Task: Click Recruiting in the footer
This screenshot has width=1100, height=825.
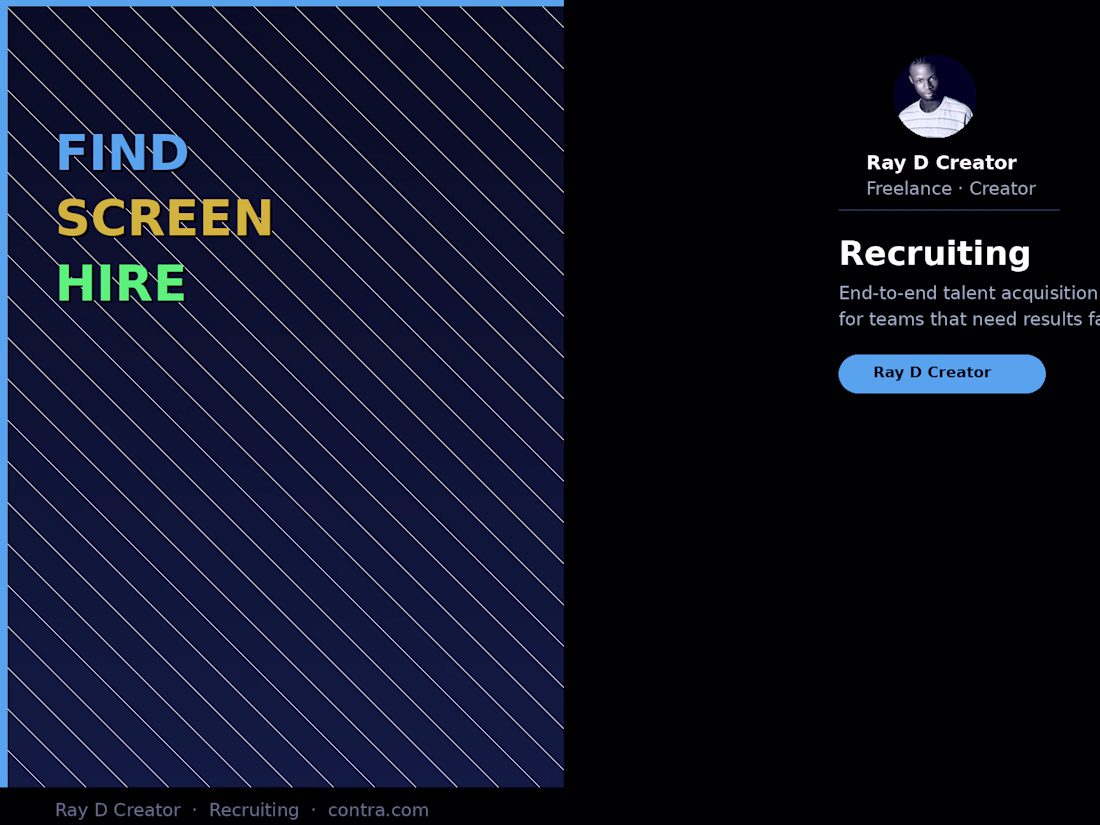Action: [x=254, y=810]
